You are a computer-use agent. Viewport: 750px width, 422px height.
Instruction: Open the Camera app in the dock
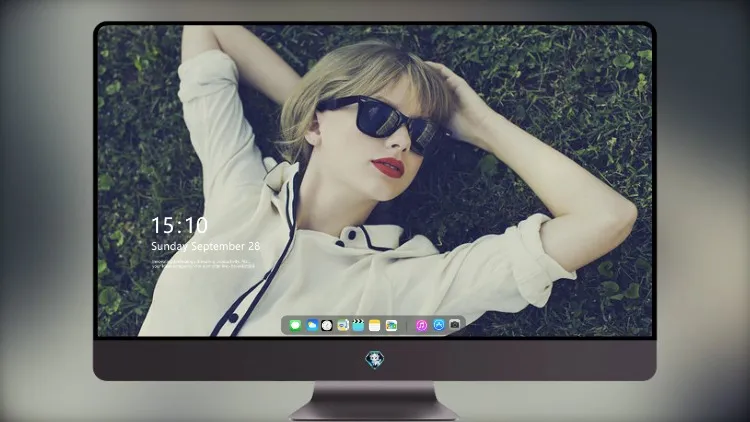point(455,325)
